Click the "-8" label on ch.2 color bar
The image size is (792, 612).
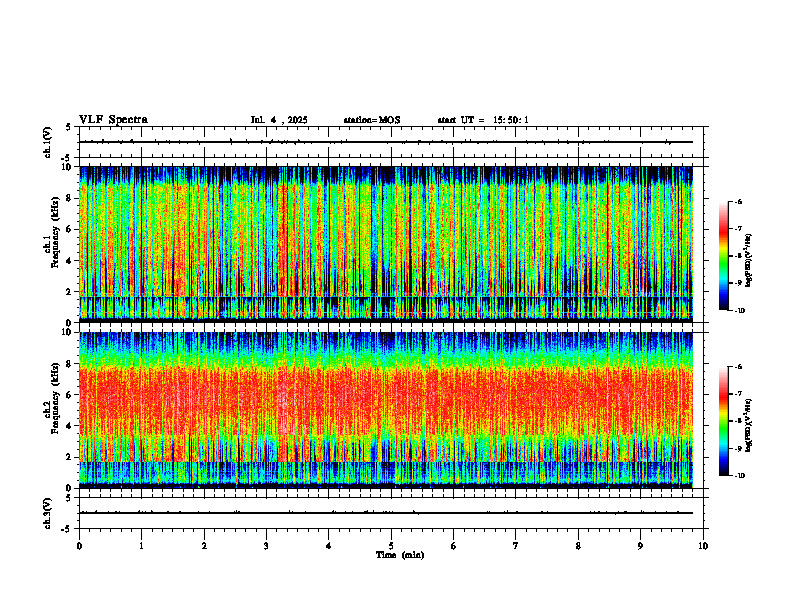coord(738,421)
